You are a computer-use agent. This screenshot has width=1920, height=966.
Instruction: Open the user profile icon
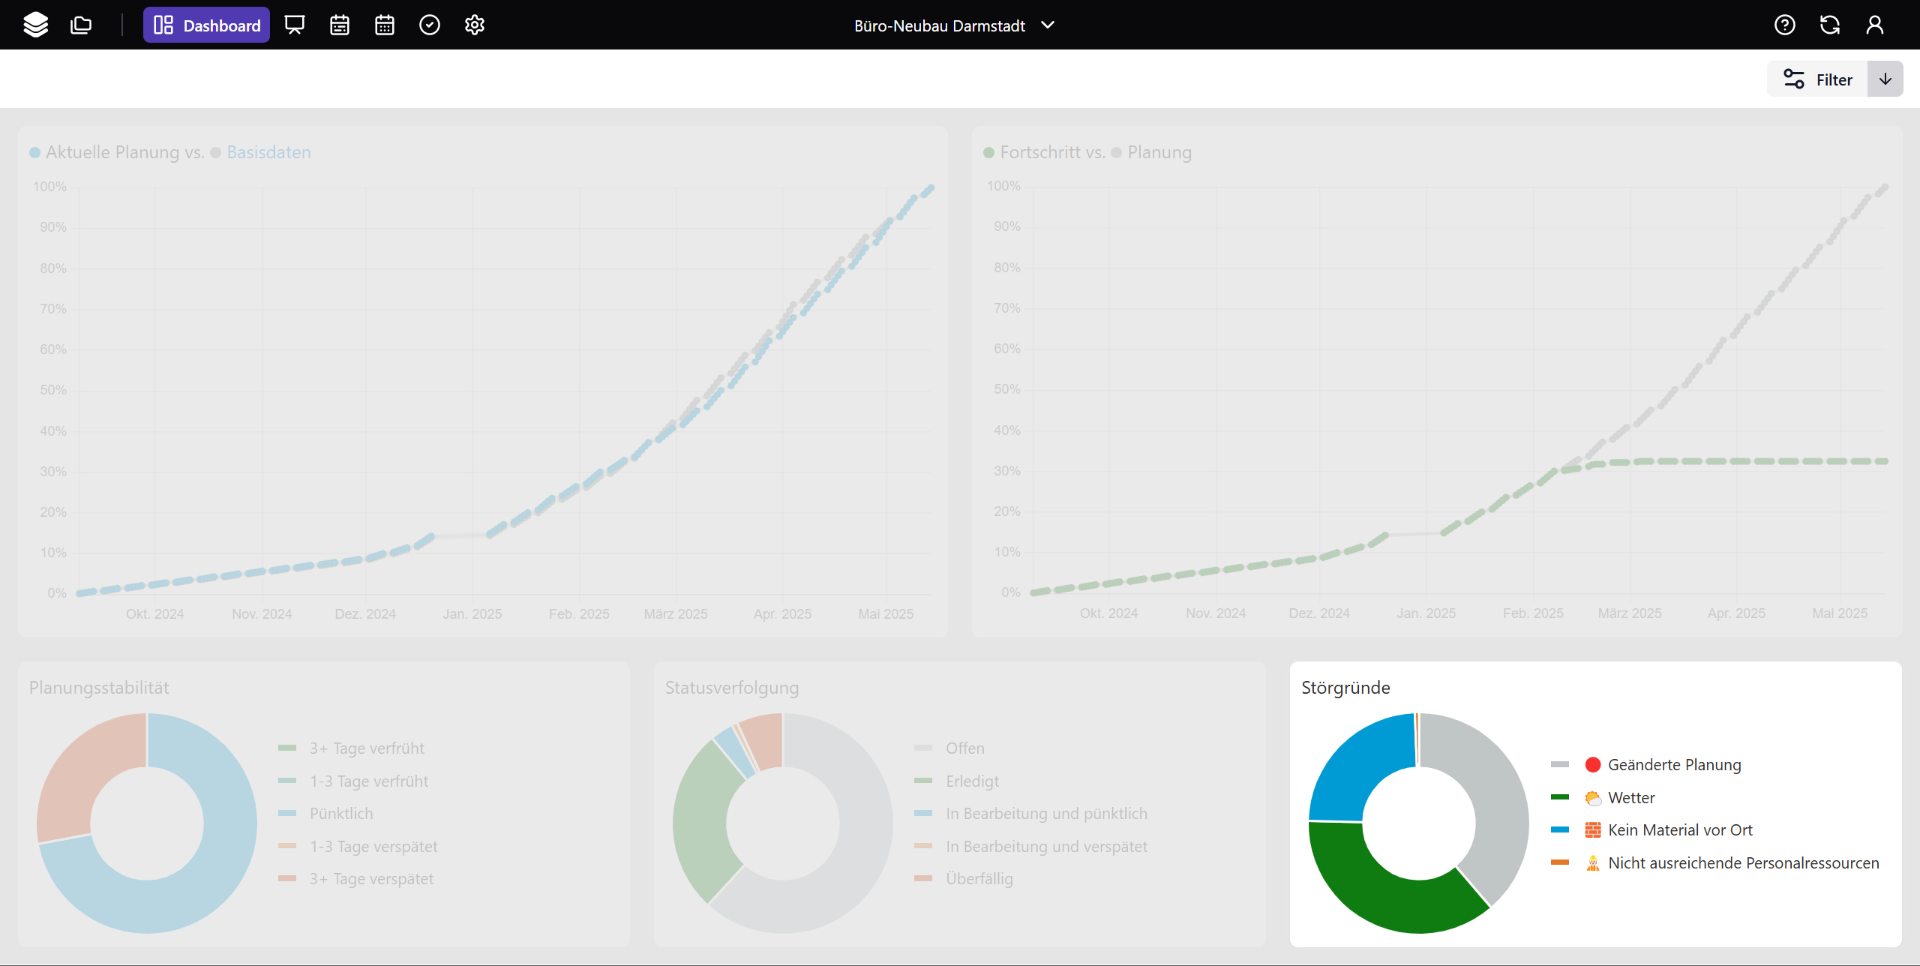point(1875,25)
